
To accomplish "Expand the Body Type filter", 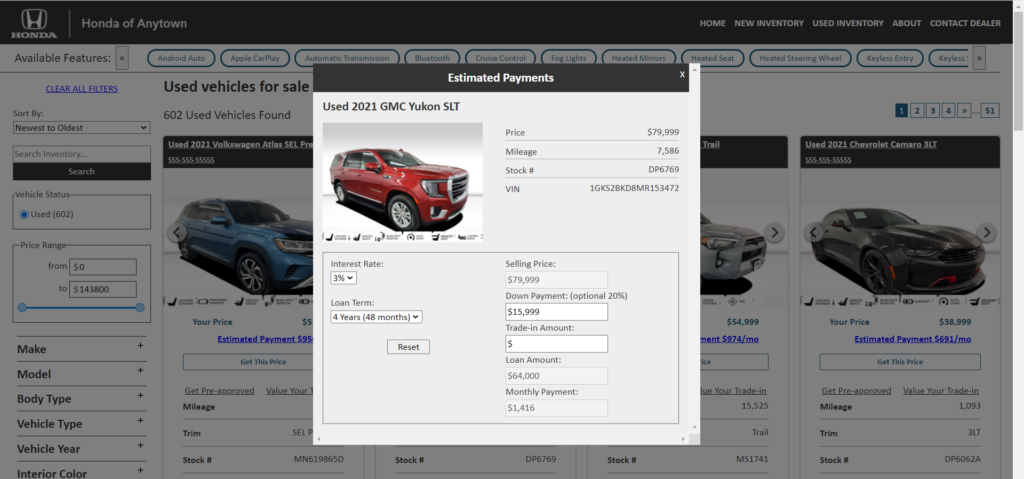I will (81, 399).
